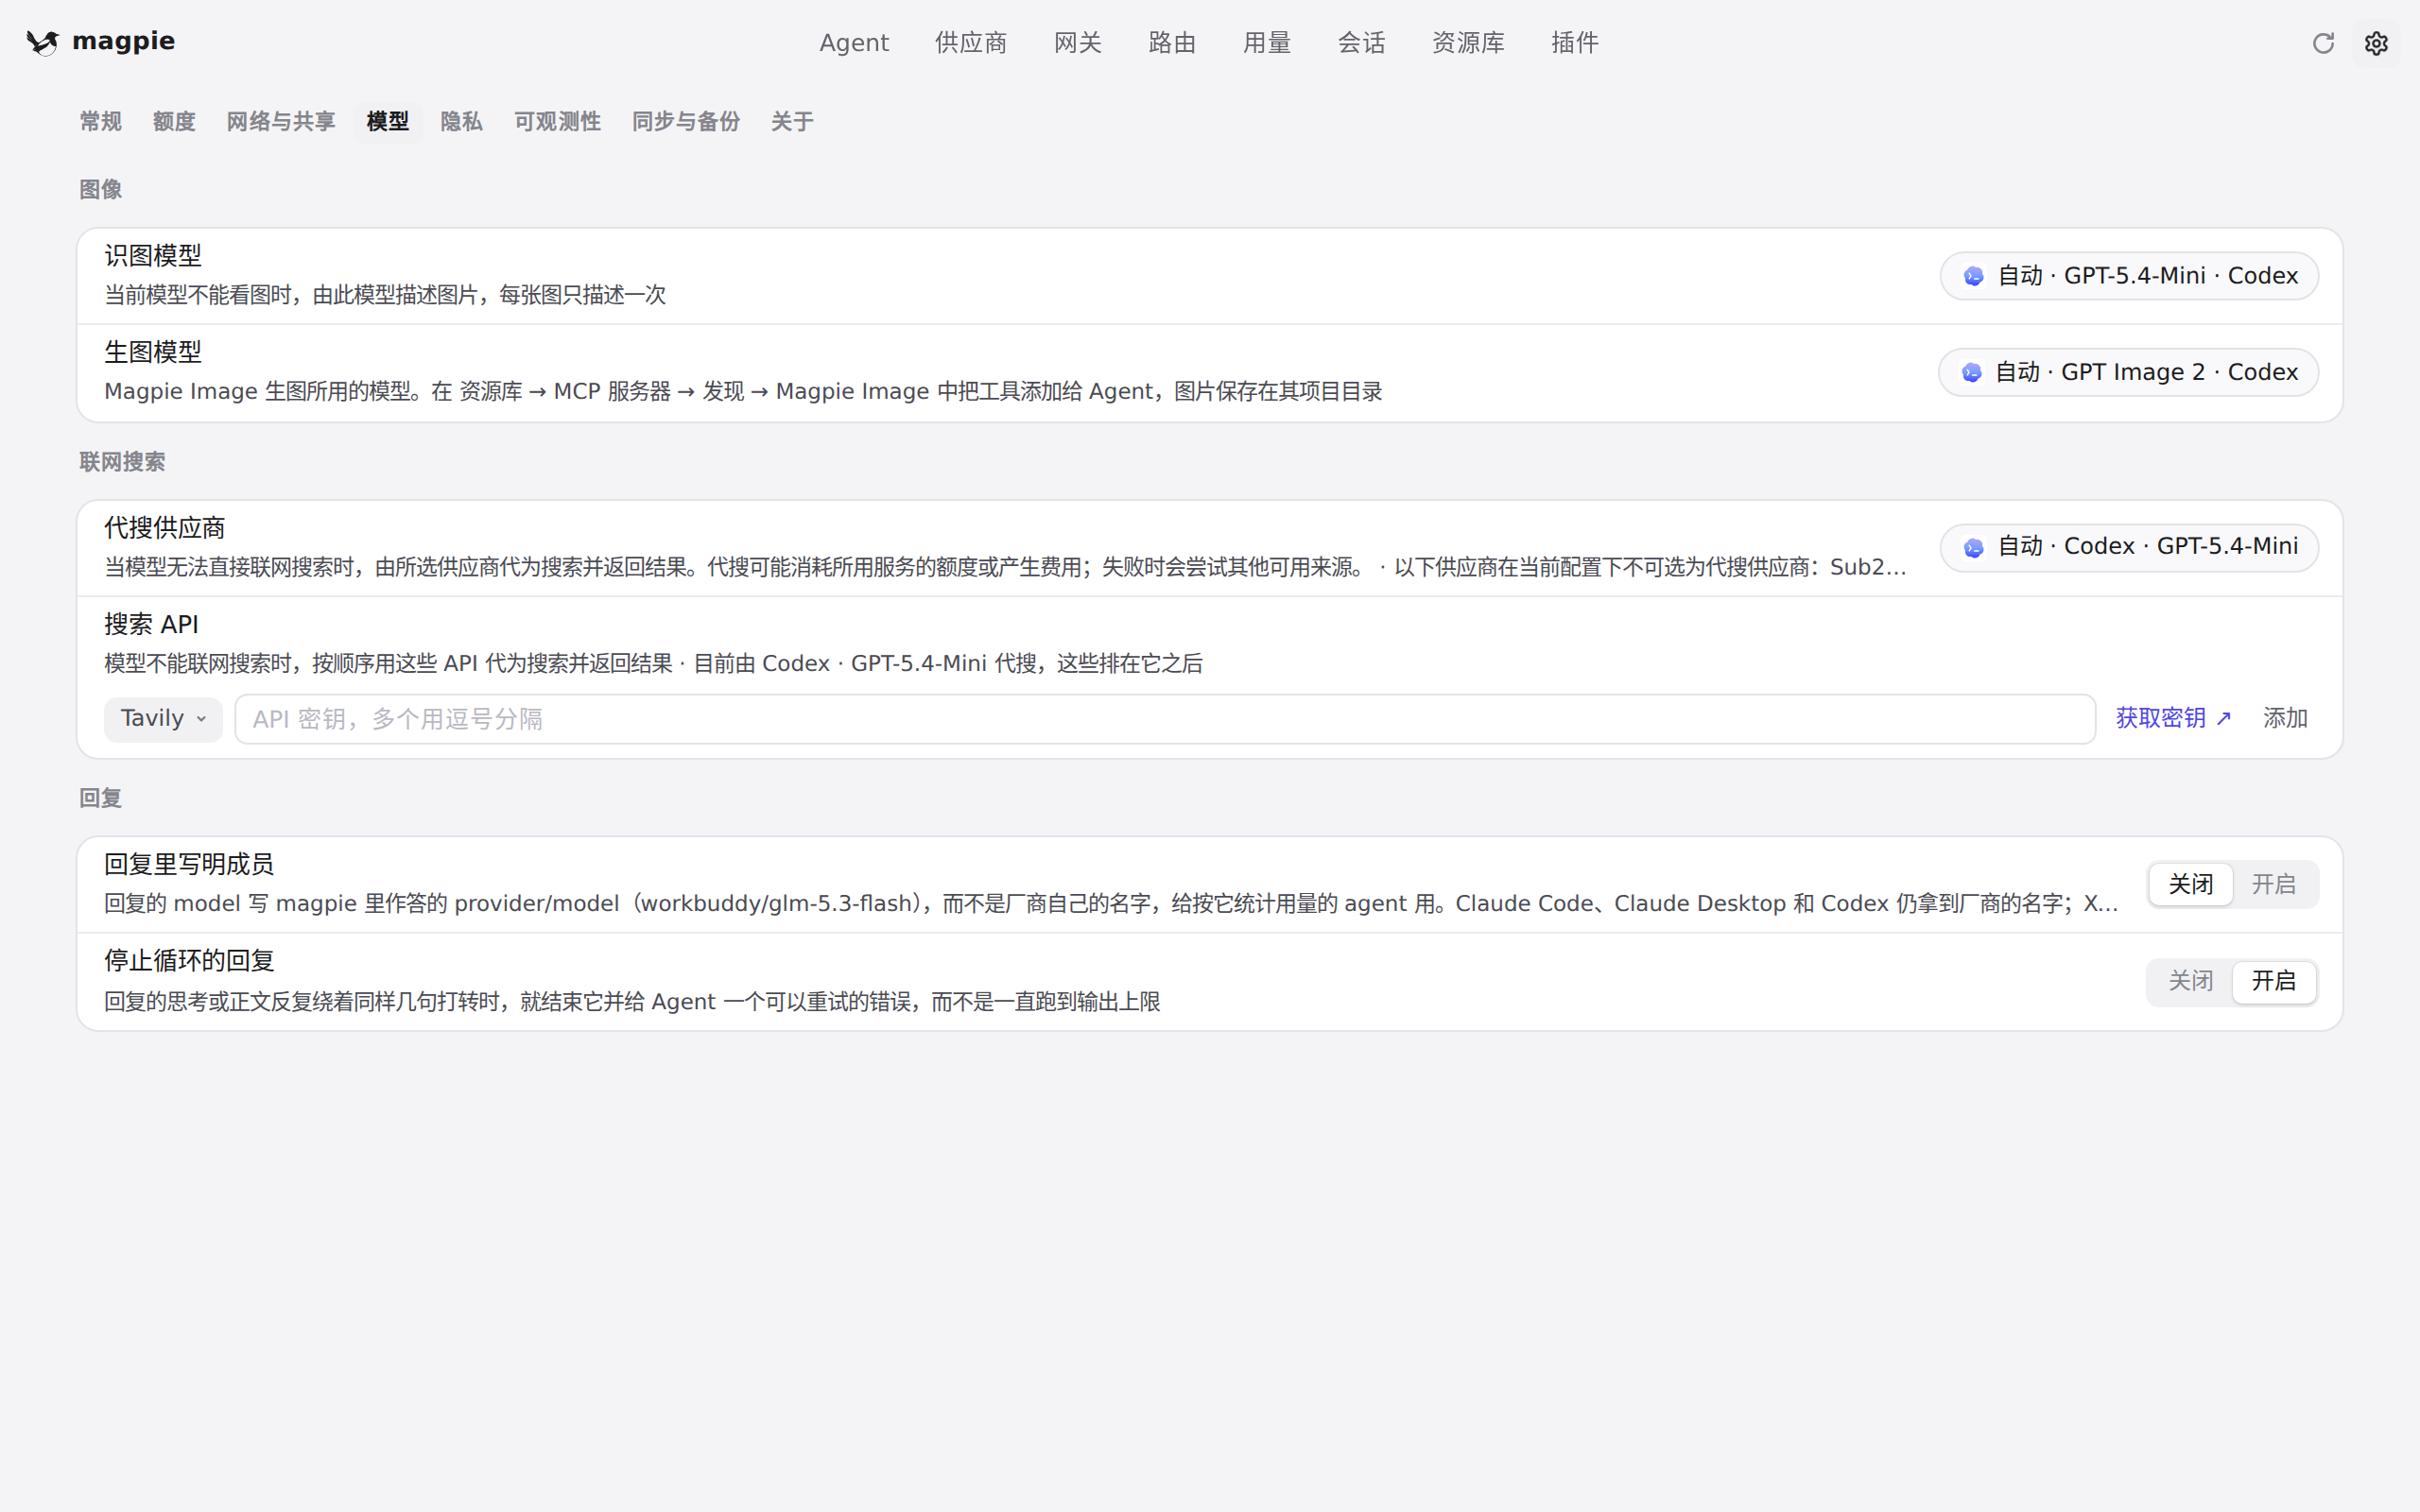Open 生图模型 selector 自动 · GPT Image 2 · Codex
Viewport: 2420px width, 1512px height.
2128,373
